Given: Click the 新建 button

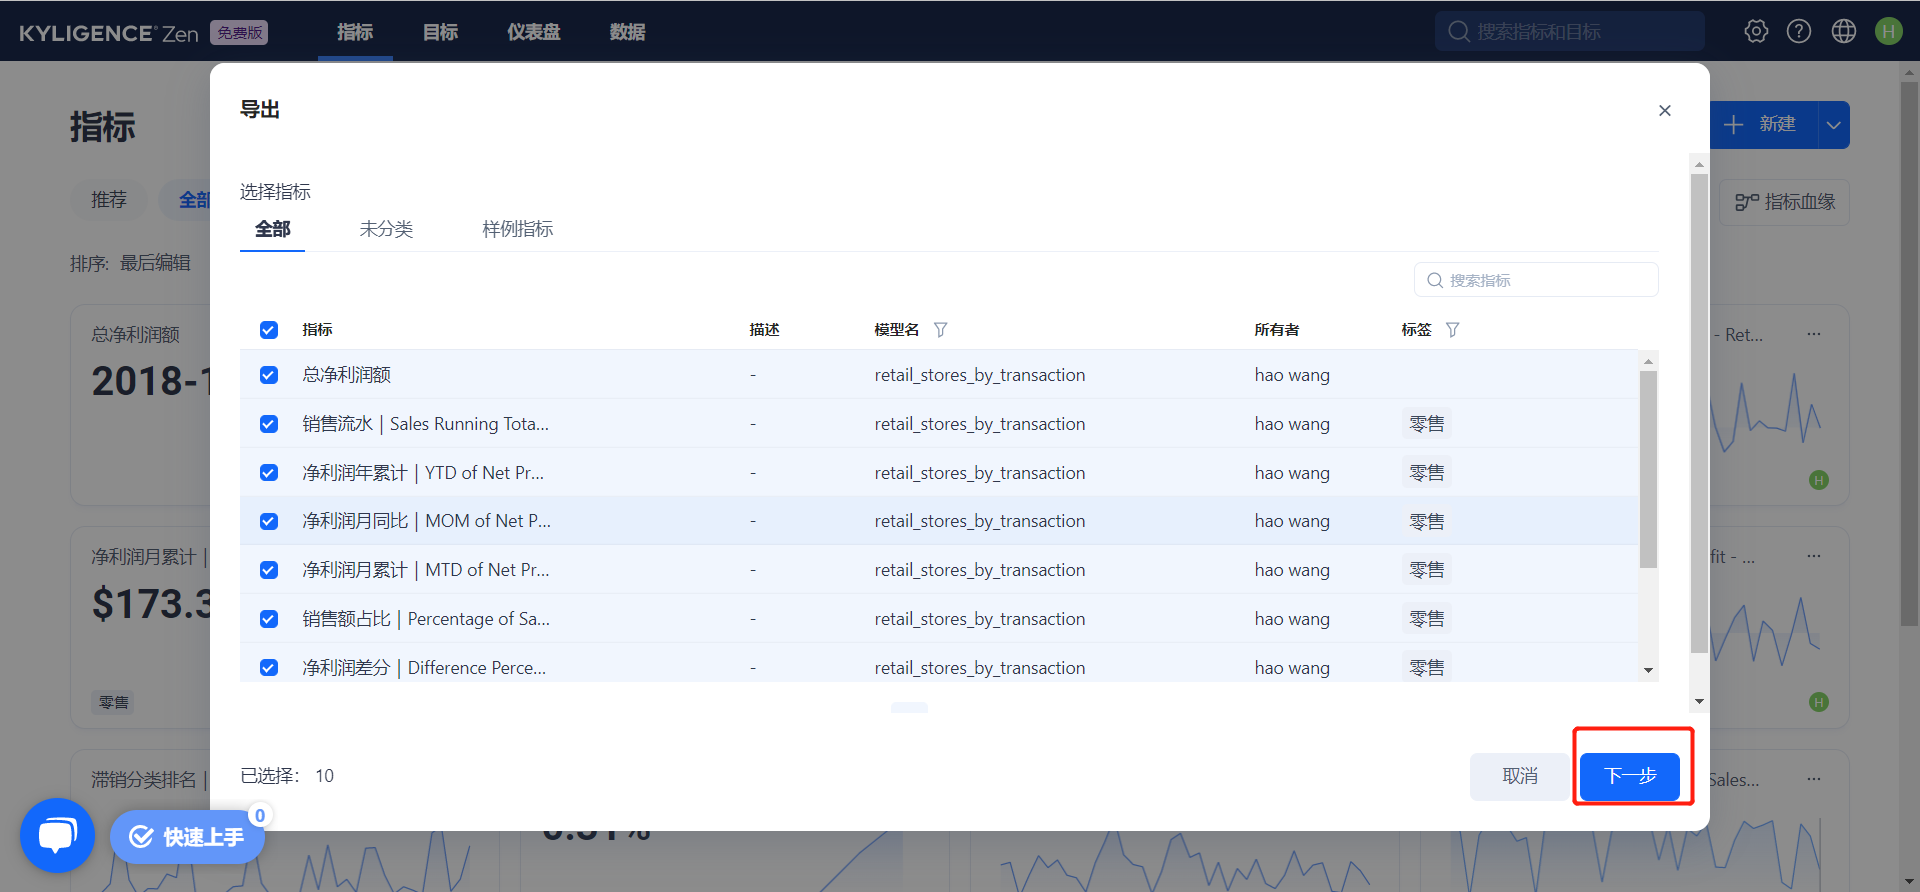Looking at the screenshot, I should click(1764, 125).
